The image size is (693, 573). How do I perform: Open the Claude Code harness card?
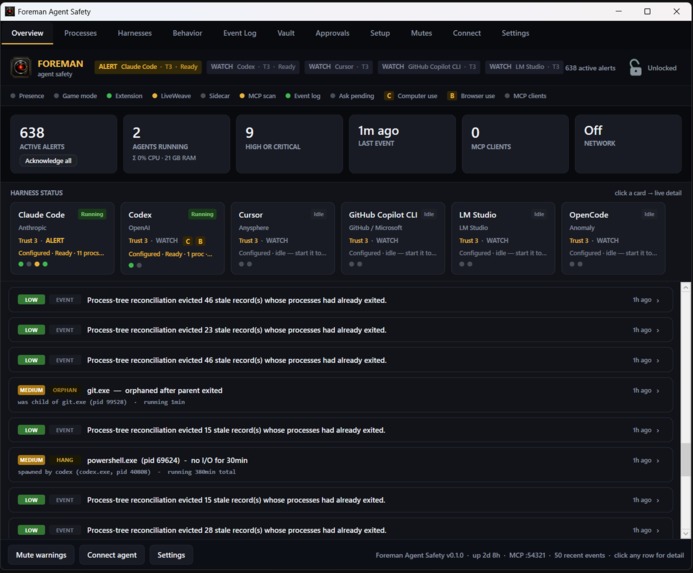pyautogui.click(x=62, y=238)
